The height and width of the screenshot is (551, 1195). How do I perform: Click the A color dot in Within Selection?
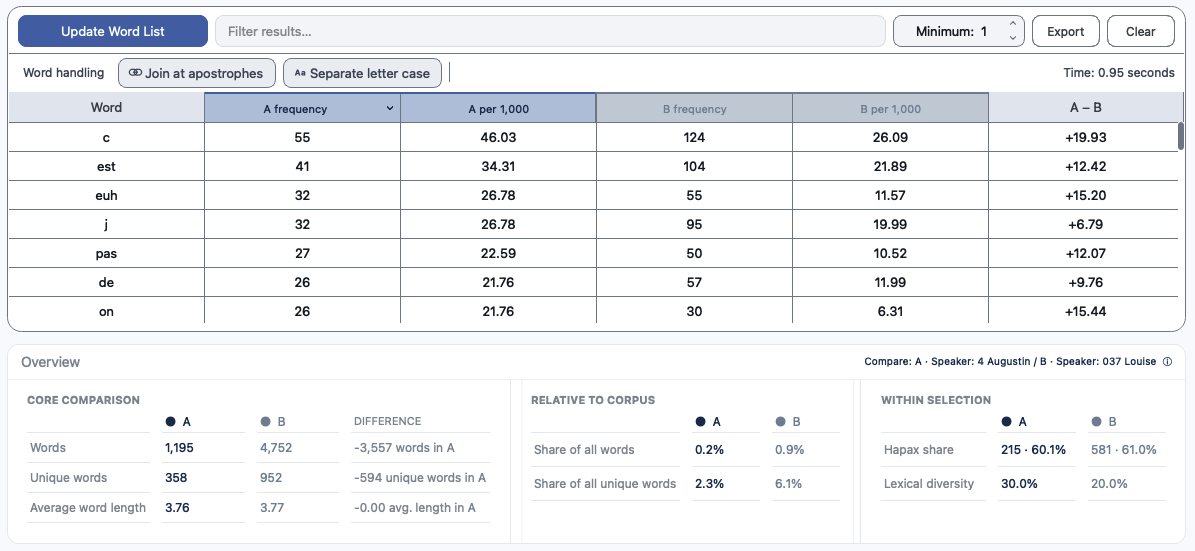click(1006, 421)
